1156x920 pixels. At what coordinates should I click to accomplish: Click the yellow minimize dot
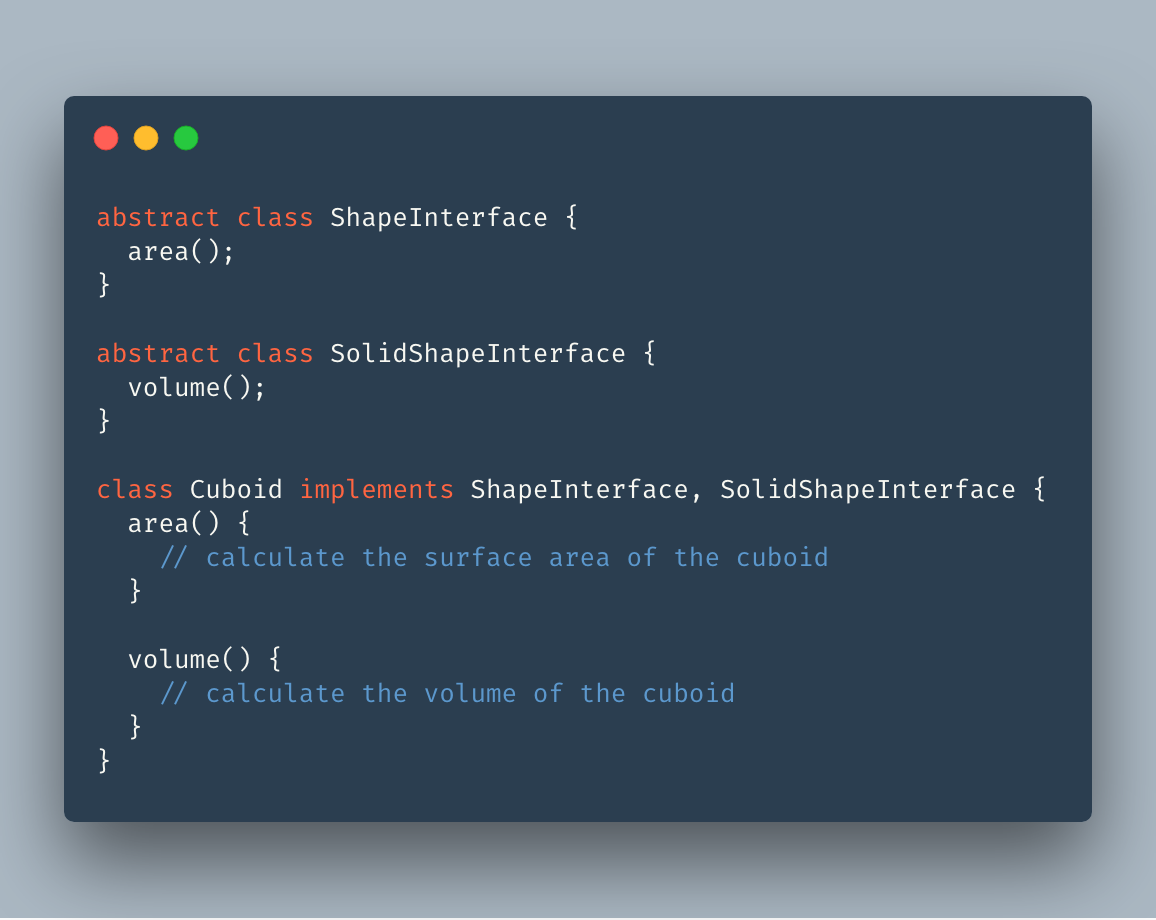[x=146, y=138]
